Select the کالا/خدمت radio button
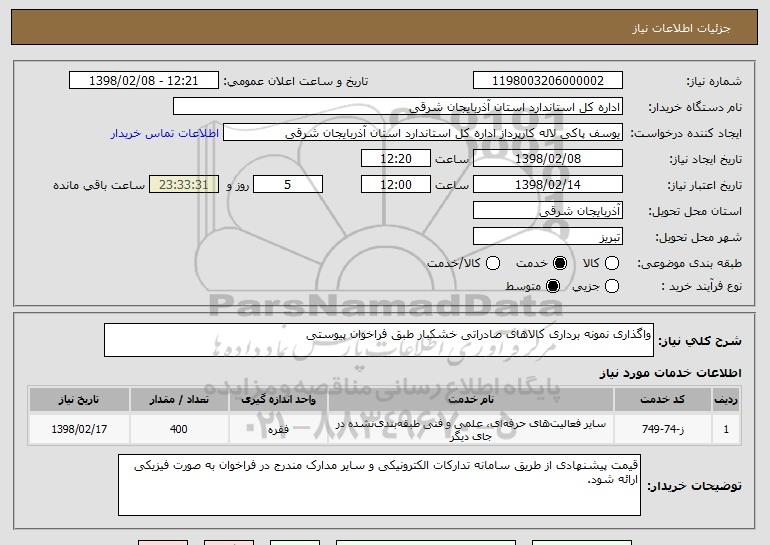The image size is (770, 545). point(493,263)
